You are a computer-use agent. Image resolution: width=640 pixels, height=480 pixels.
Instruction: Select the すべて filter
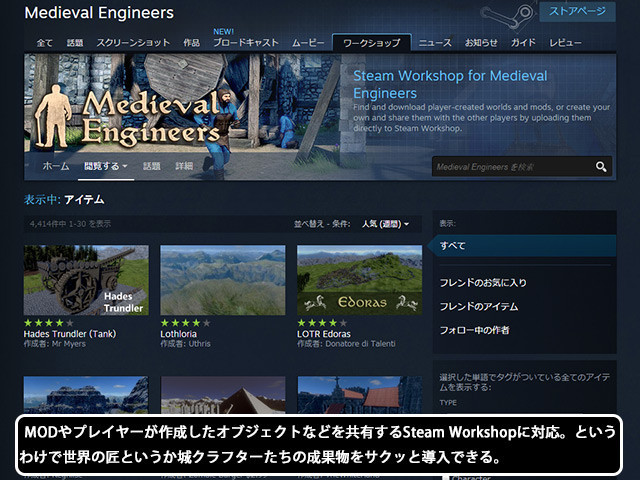[x=524, y=246]
